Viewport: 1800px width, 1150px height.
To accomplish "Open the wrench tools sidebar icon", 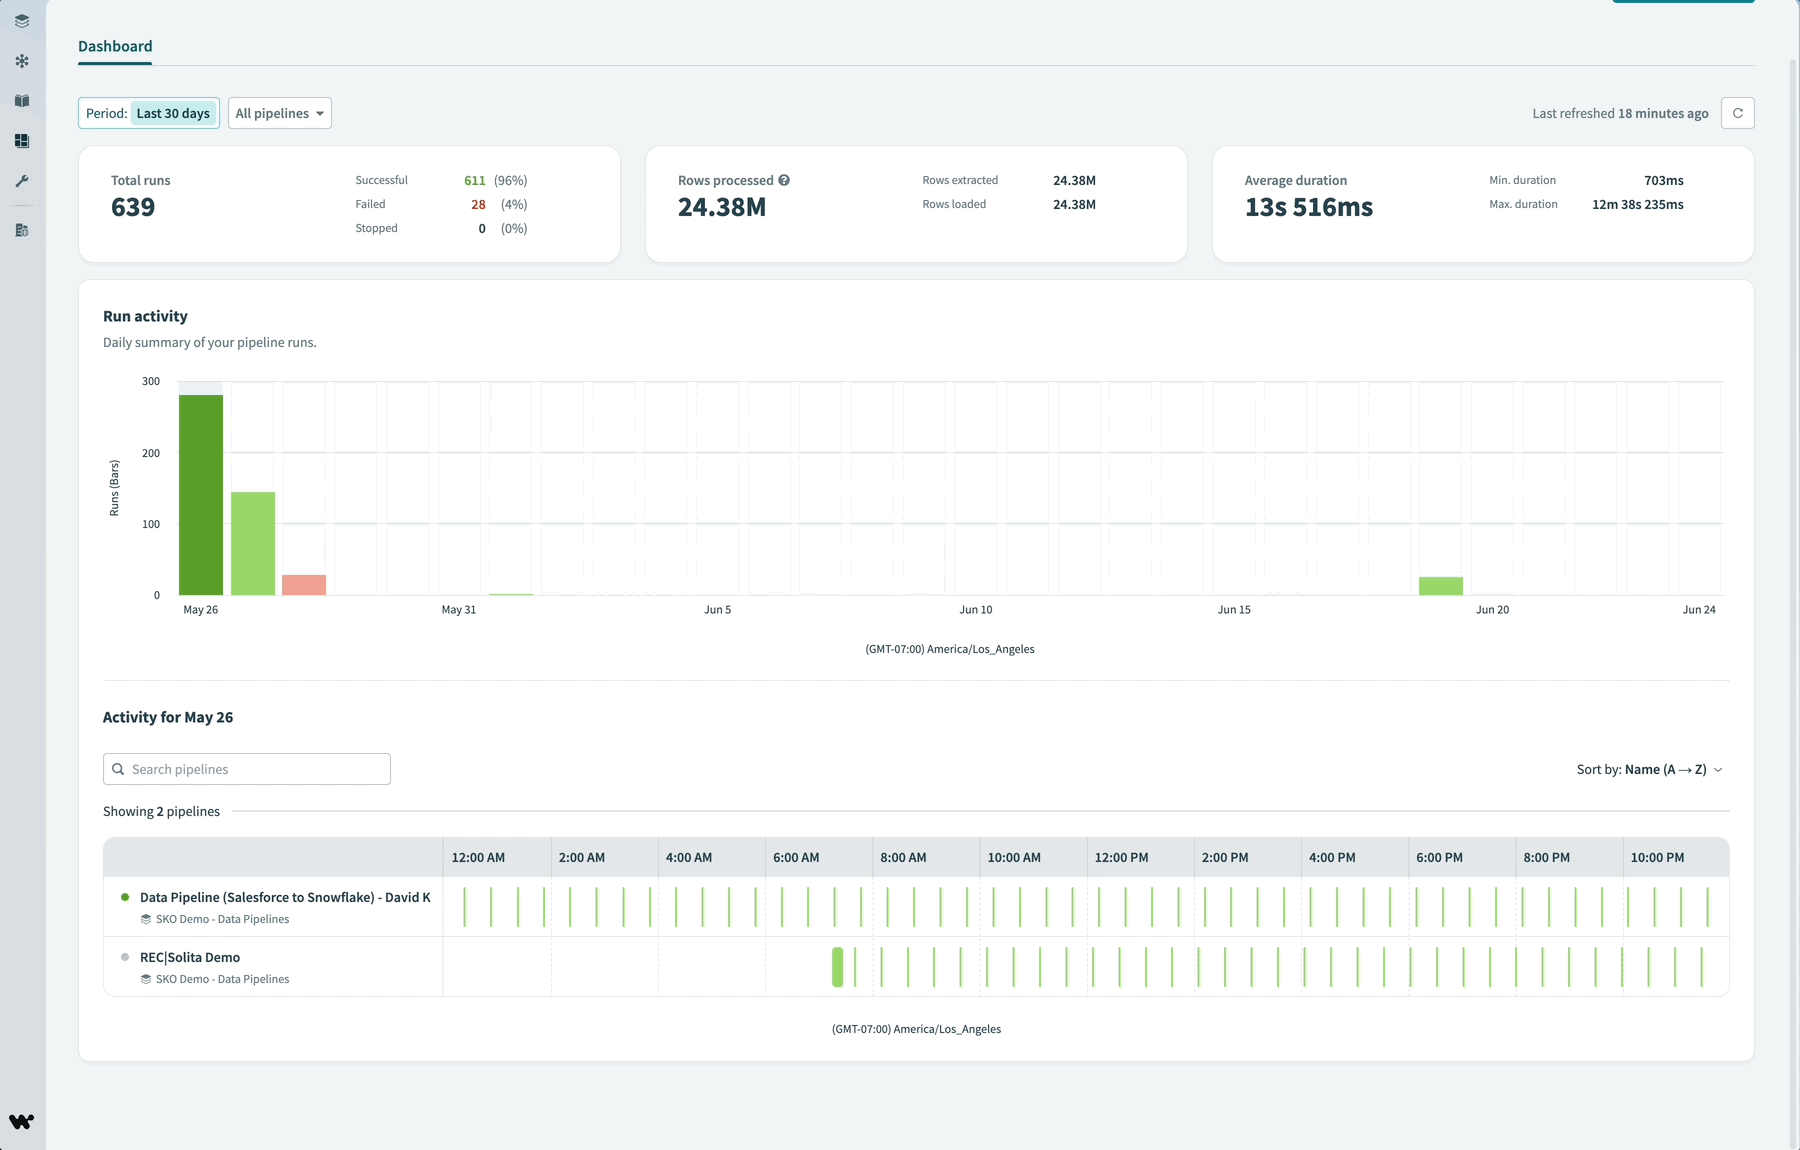I will pos(22,181).
